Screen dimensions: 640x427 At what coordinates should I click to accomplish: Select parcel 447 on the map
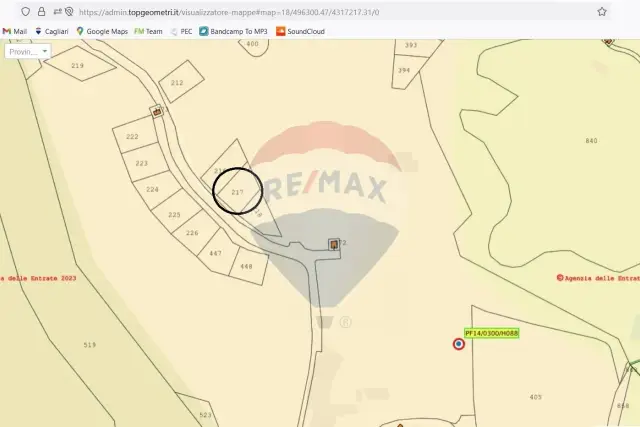point(216,254)
